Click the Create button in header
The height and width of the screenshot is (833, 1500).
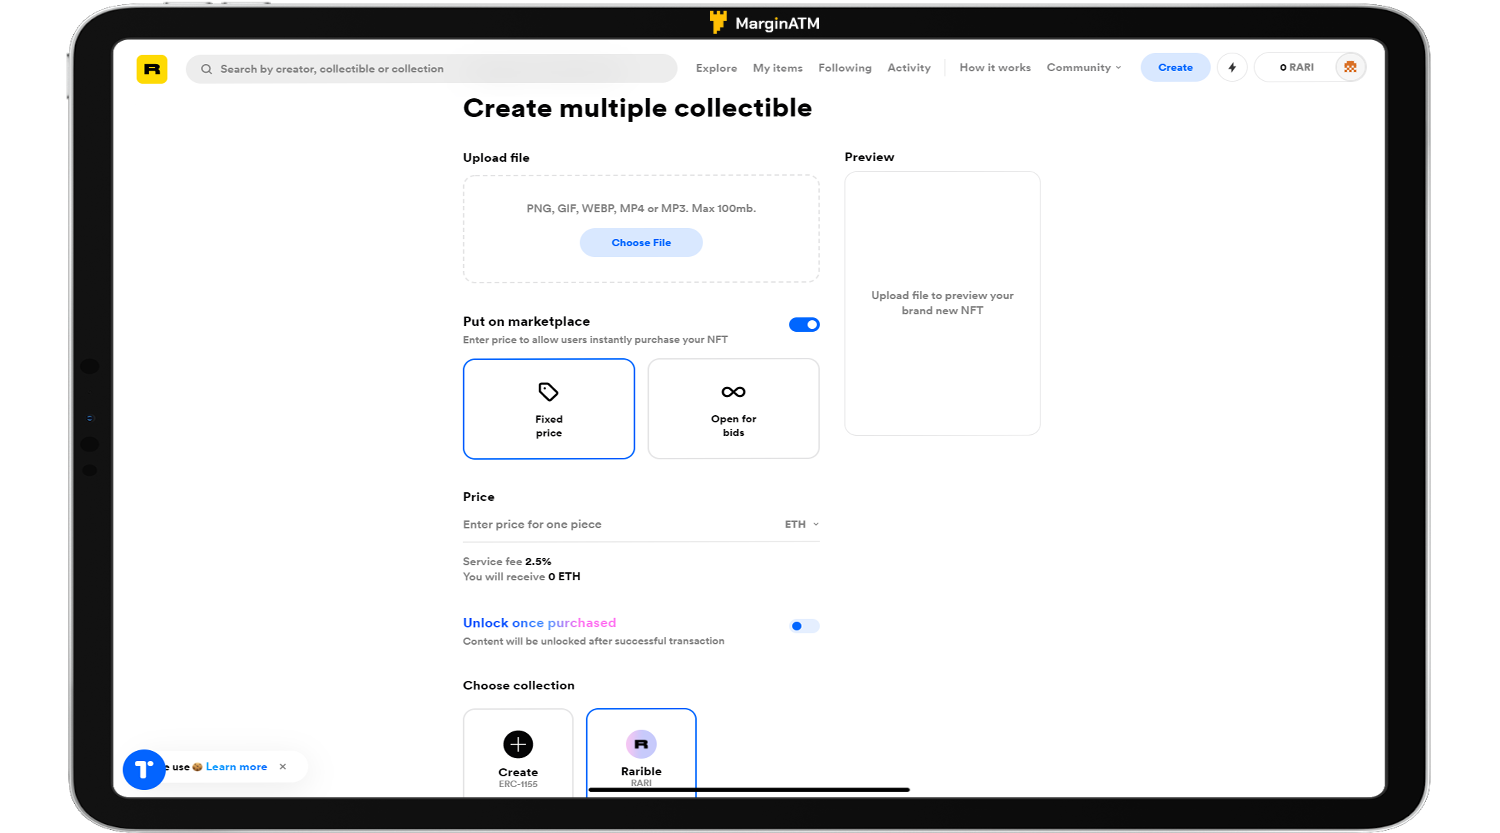[1175, 67]
